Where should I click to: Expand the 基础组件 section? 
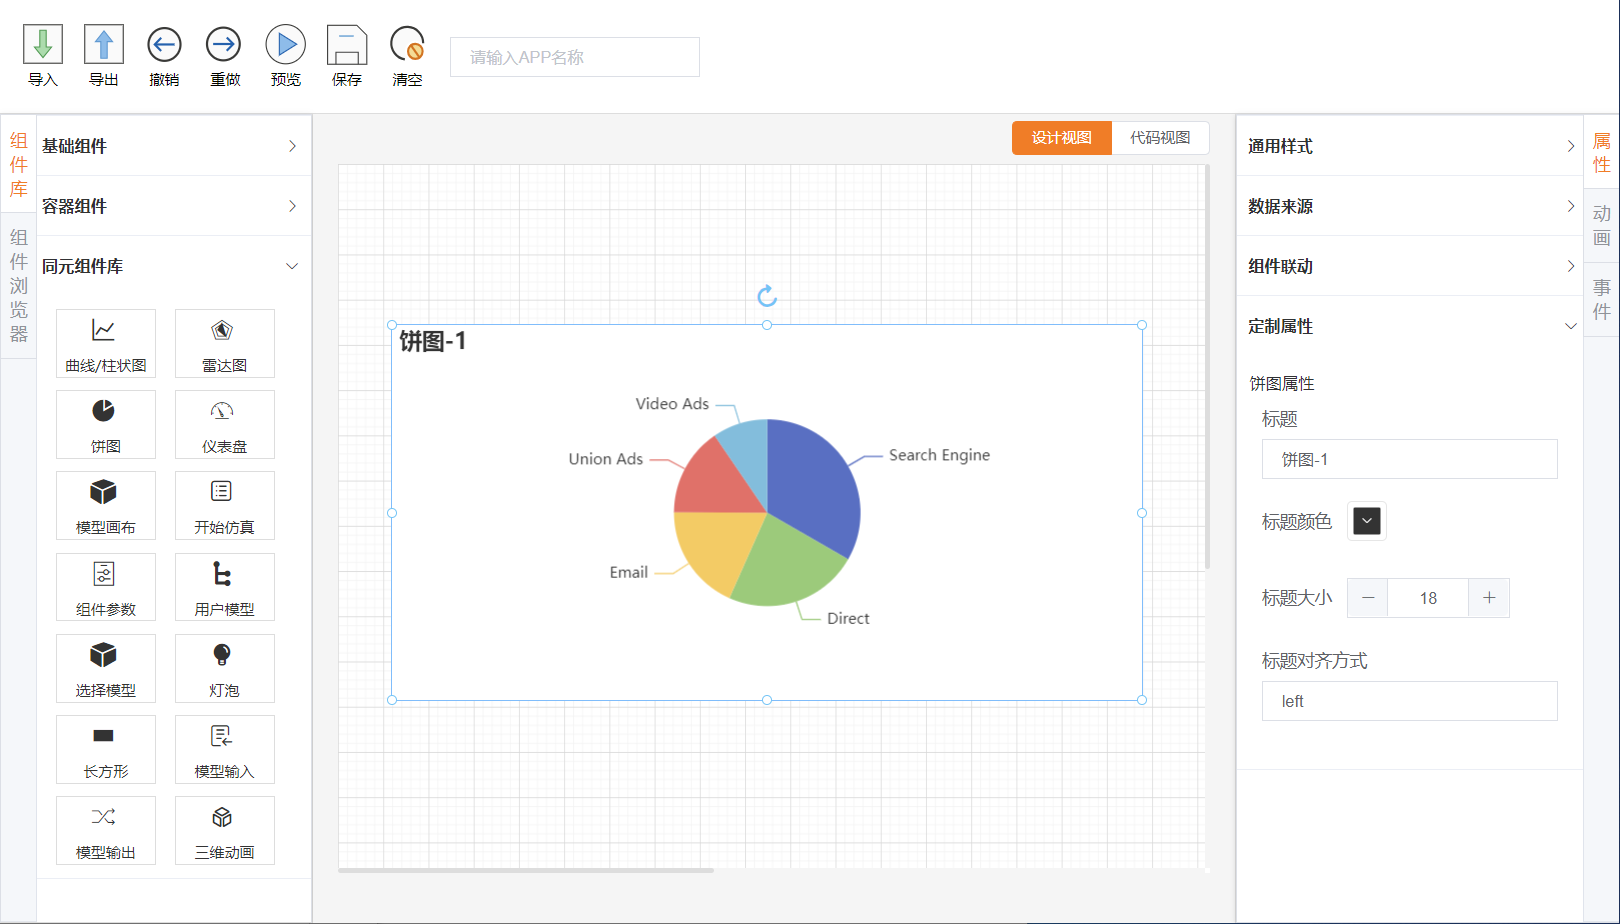[x=174, y=146]
